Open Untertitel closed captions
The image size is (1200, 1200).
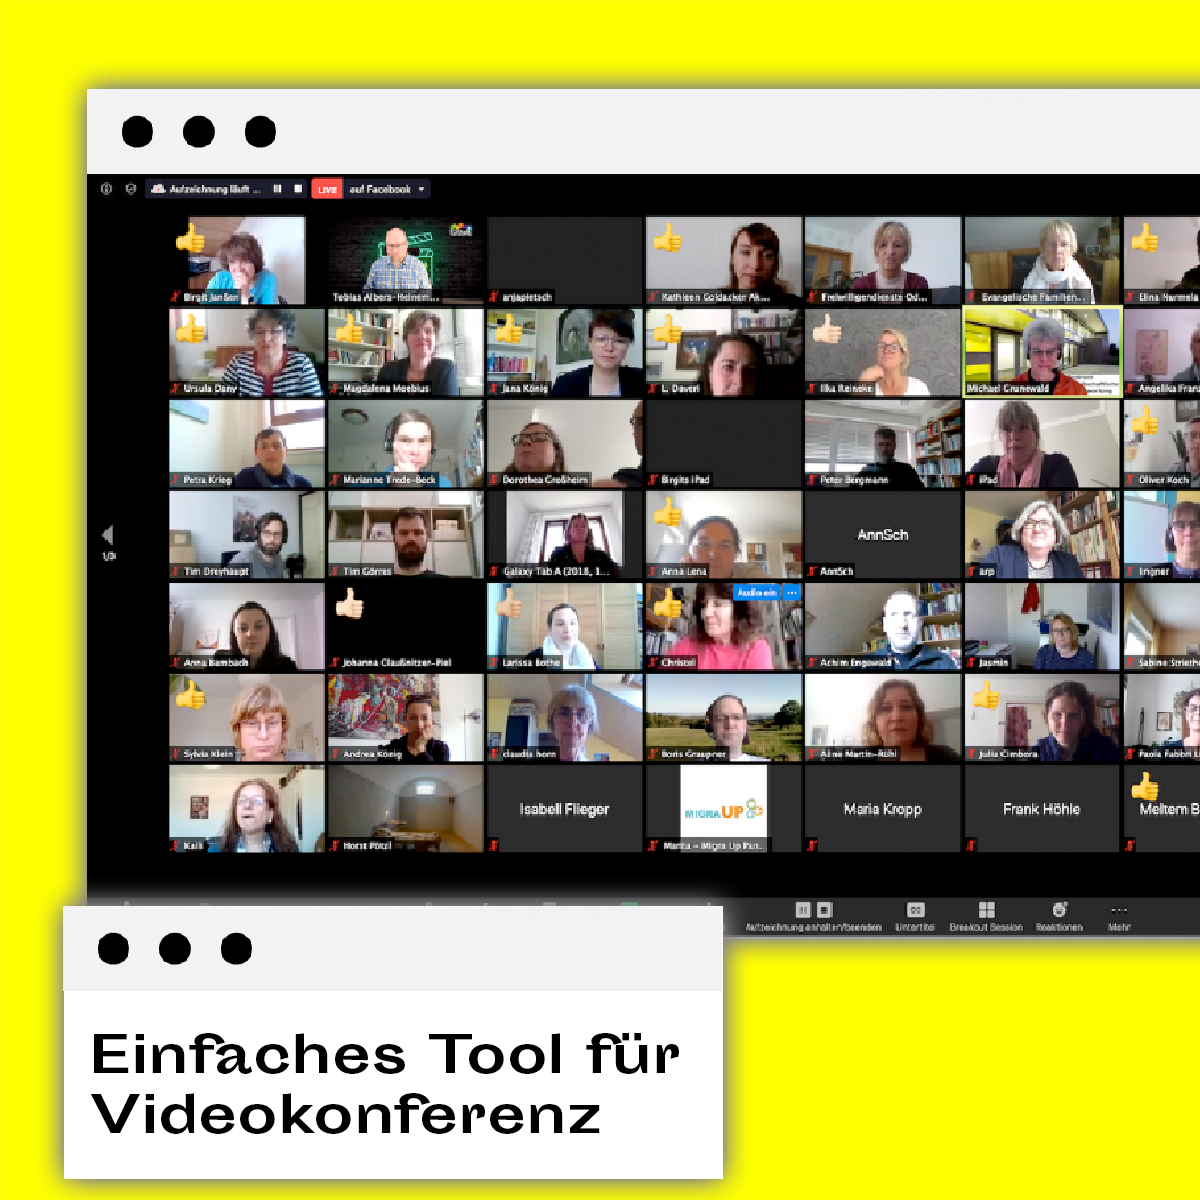coord(915,915)
